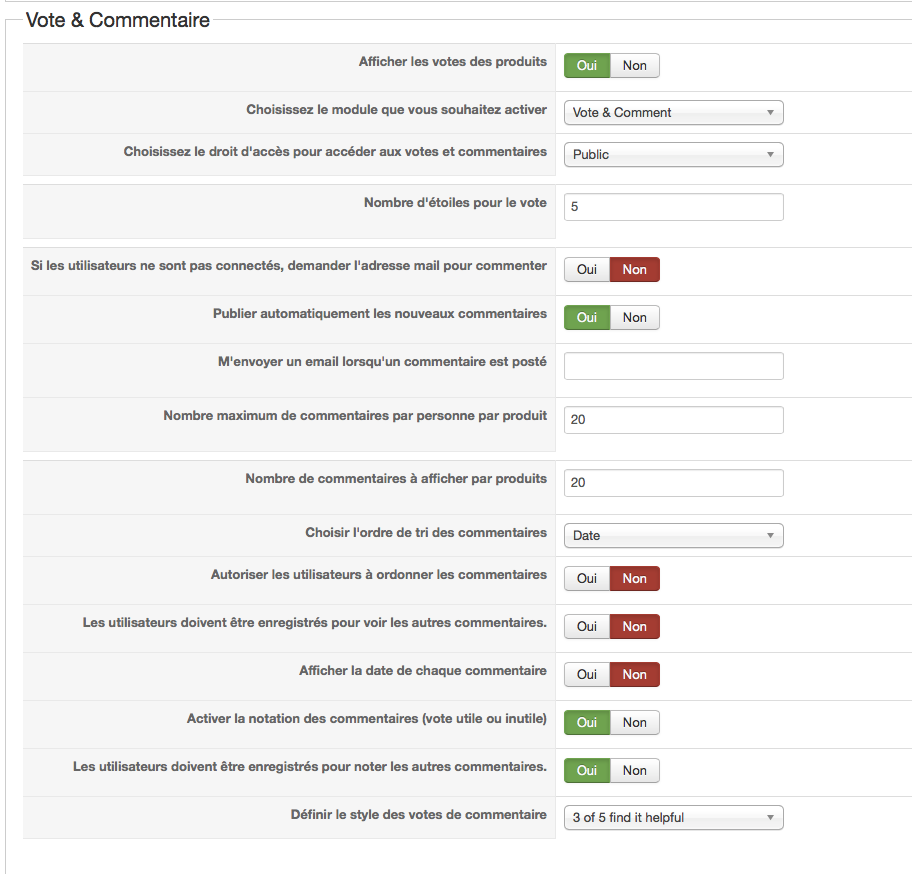The height and width of the screenshot is (874, 912).
Task: Require registration to view other comments (Oui)
Action: pyautogui.click(x=587, y=627)
